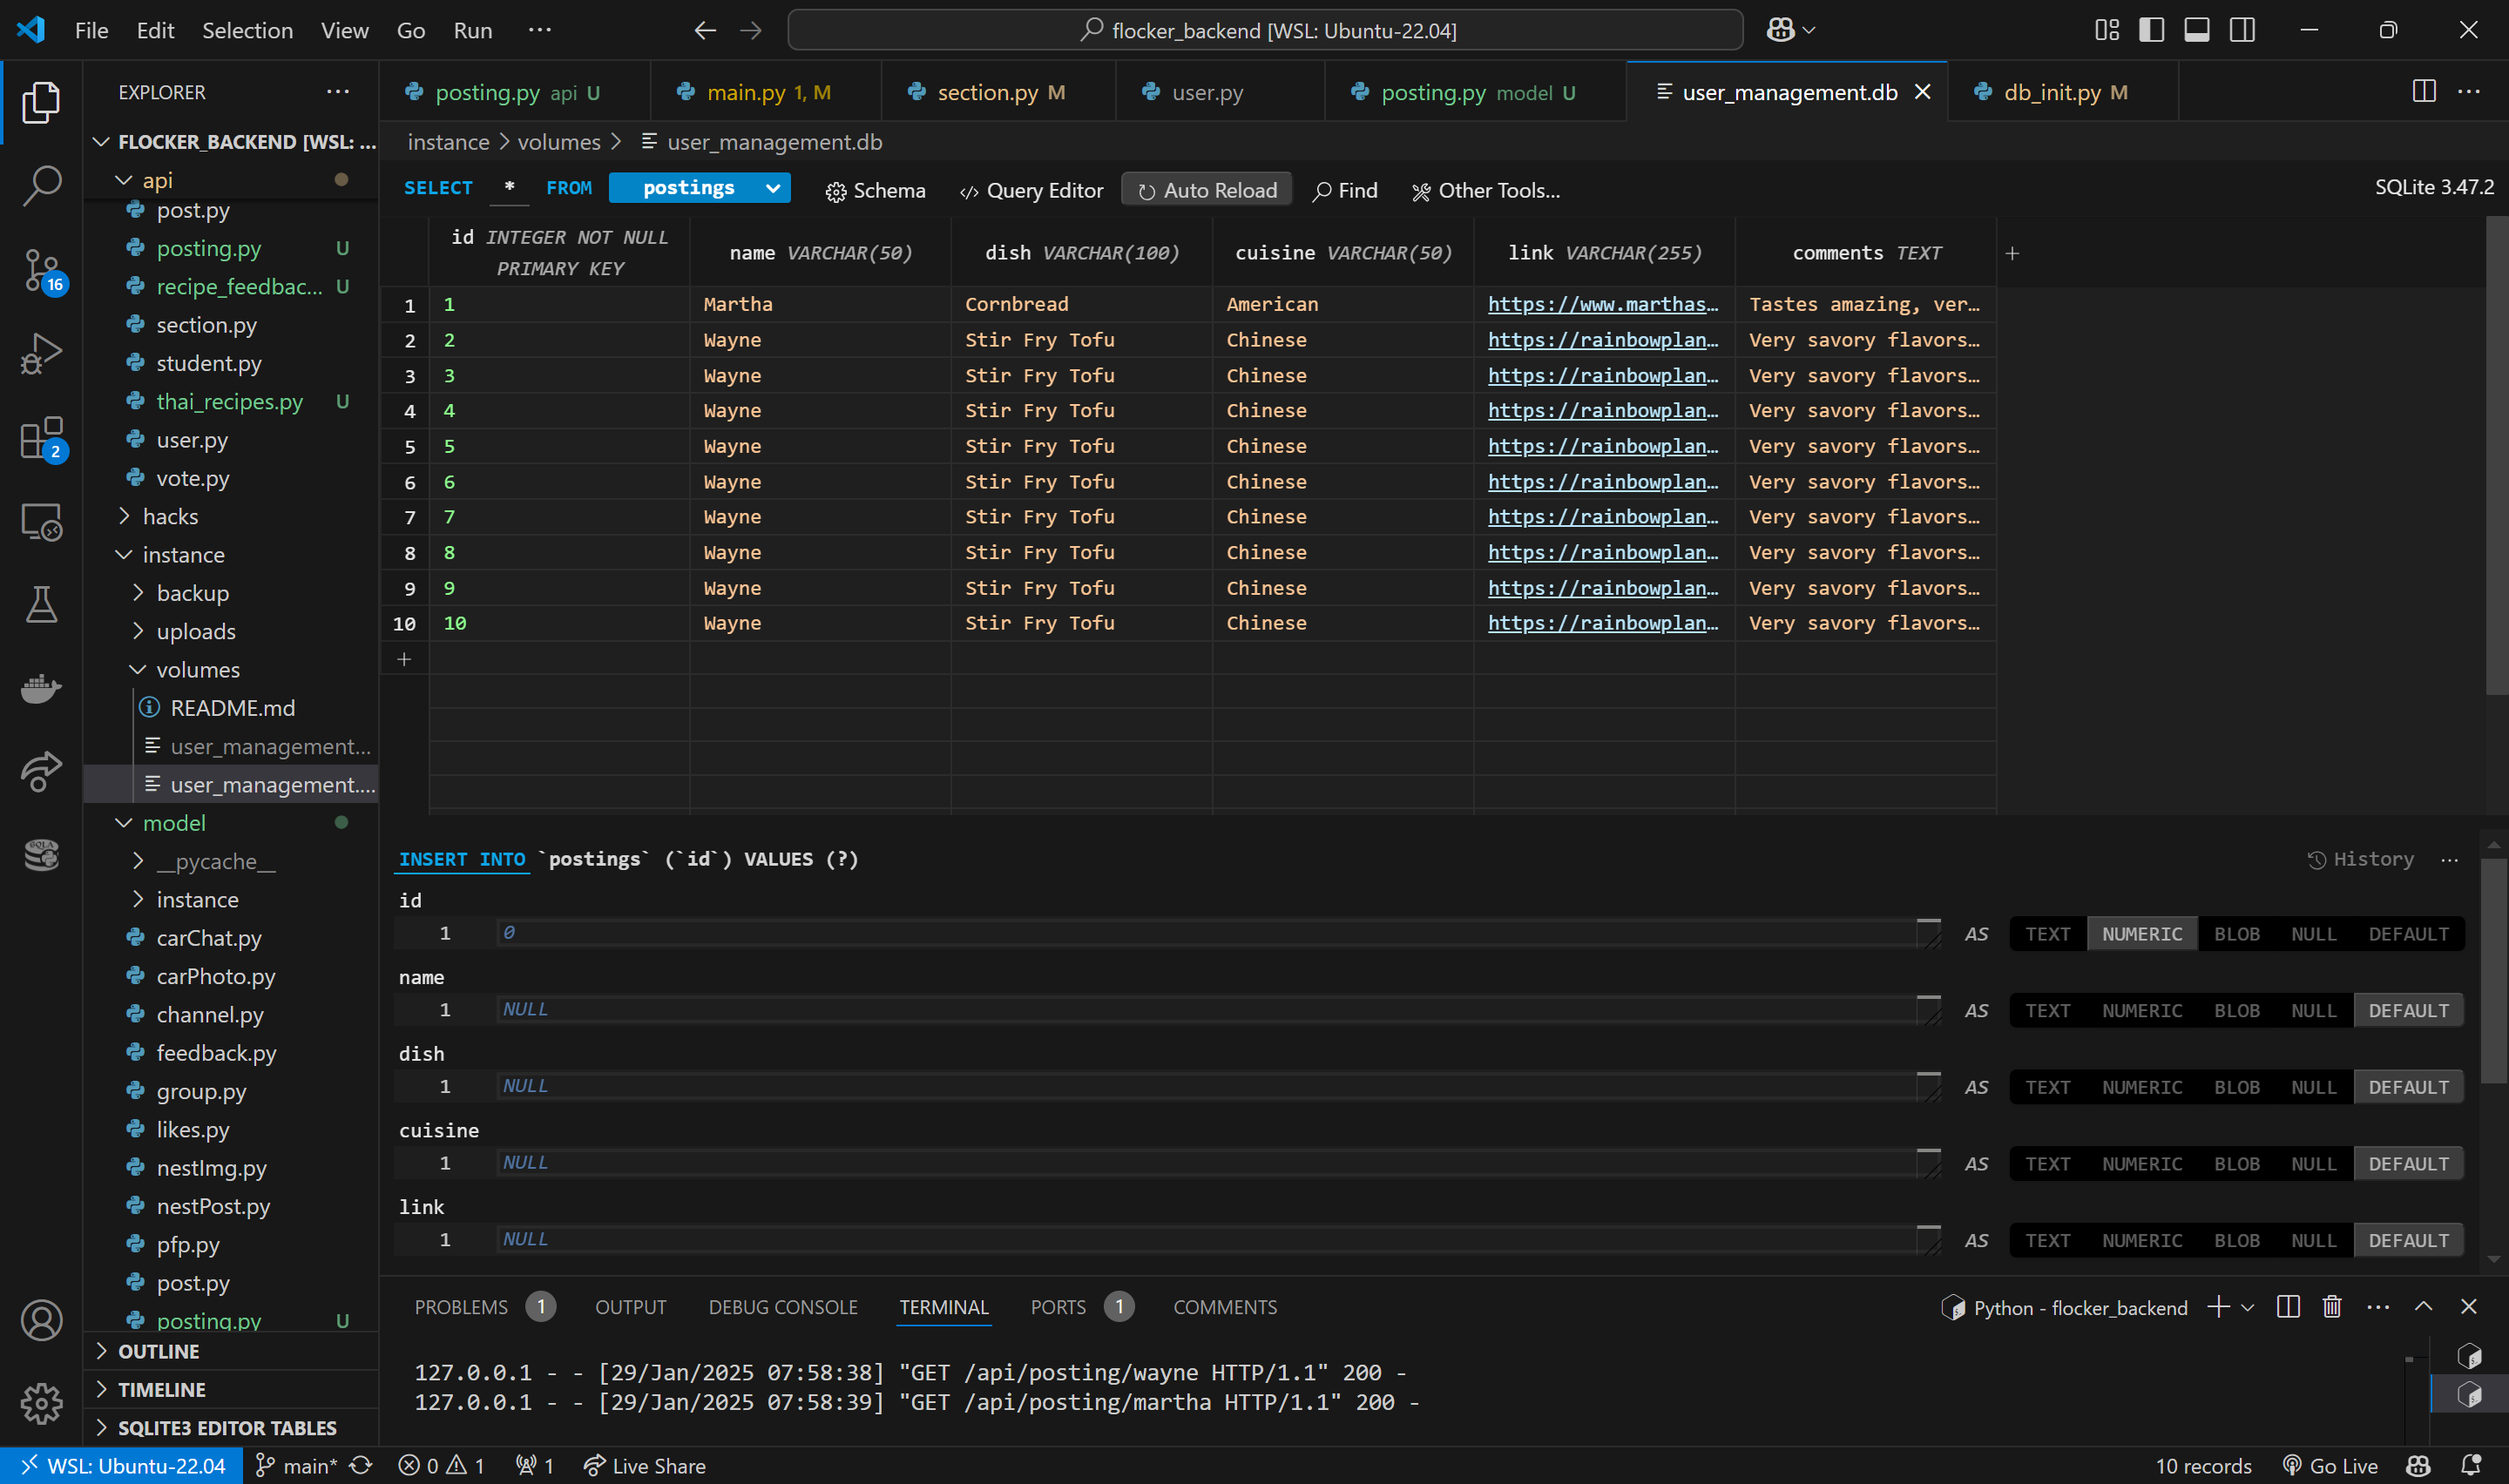This screenshot has height=1484, width=2509.
Task: Open the Explorer view in activity bar
Action: point(41,103)
